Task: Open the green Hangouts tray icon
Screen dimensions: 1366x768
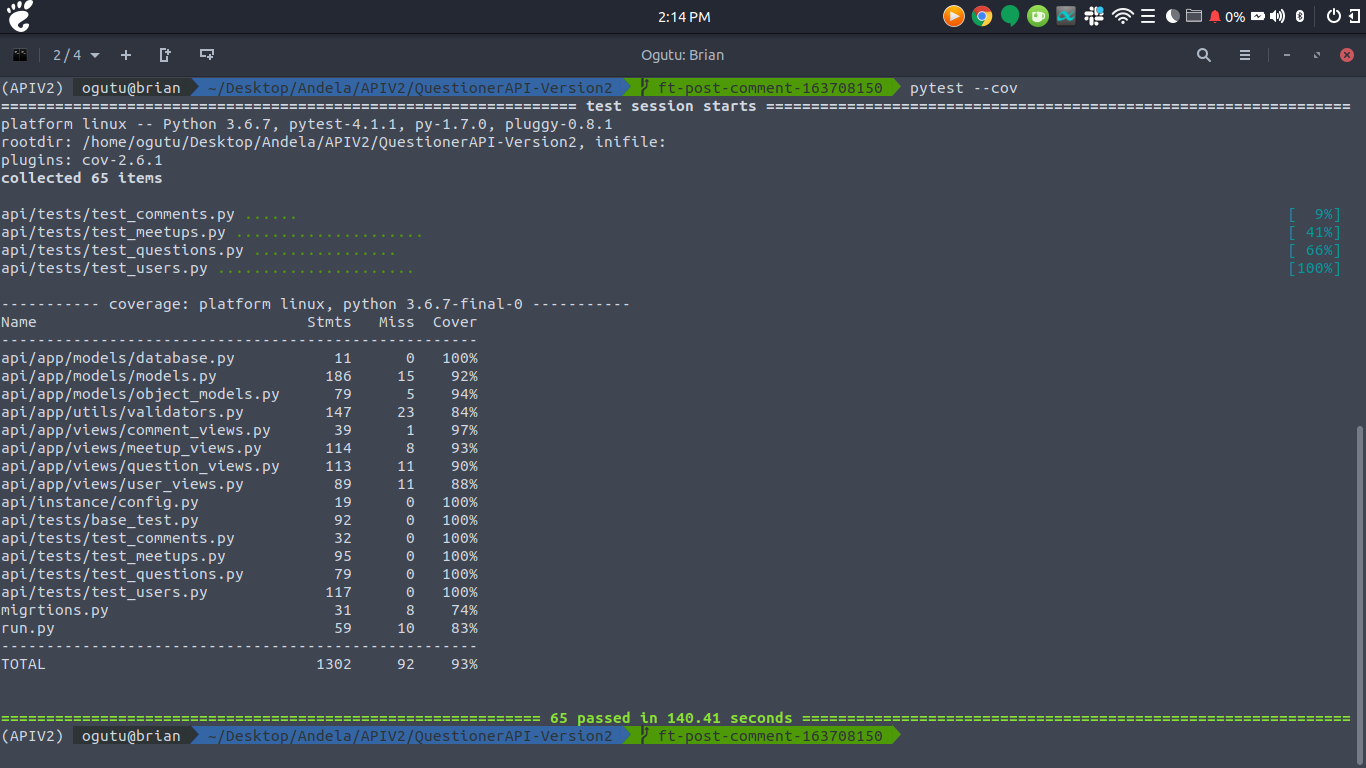Action: [x=1010, y=16]
